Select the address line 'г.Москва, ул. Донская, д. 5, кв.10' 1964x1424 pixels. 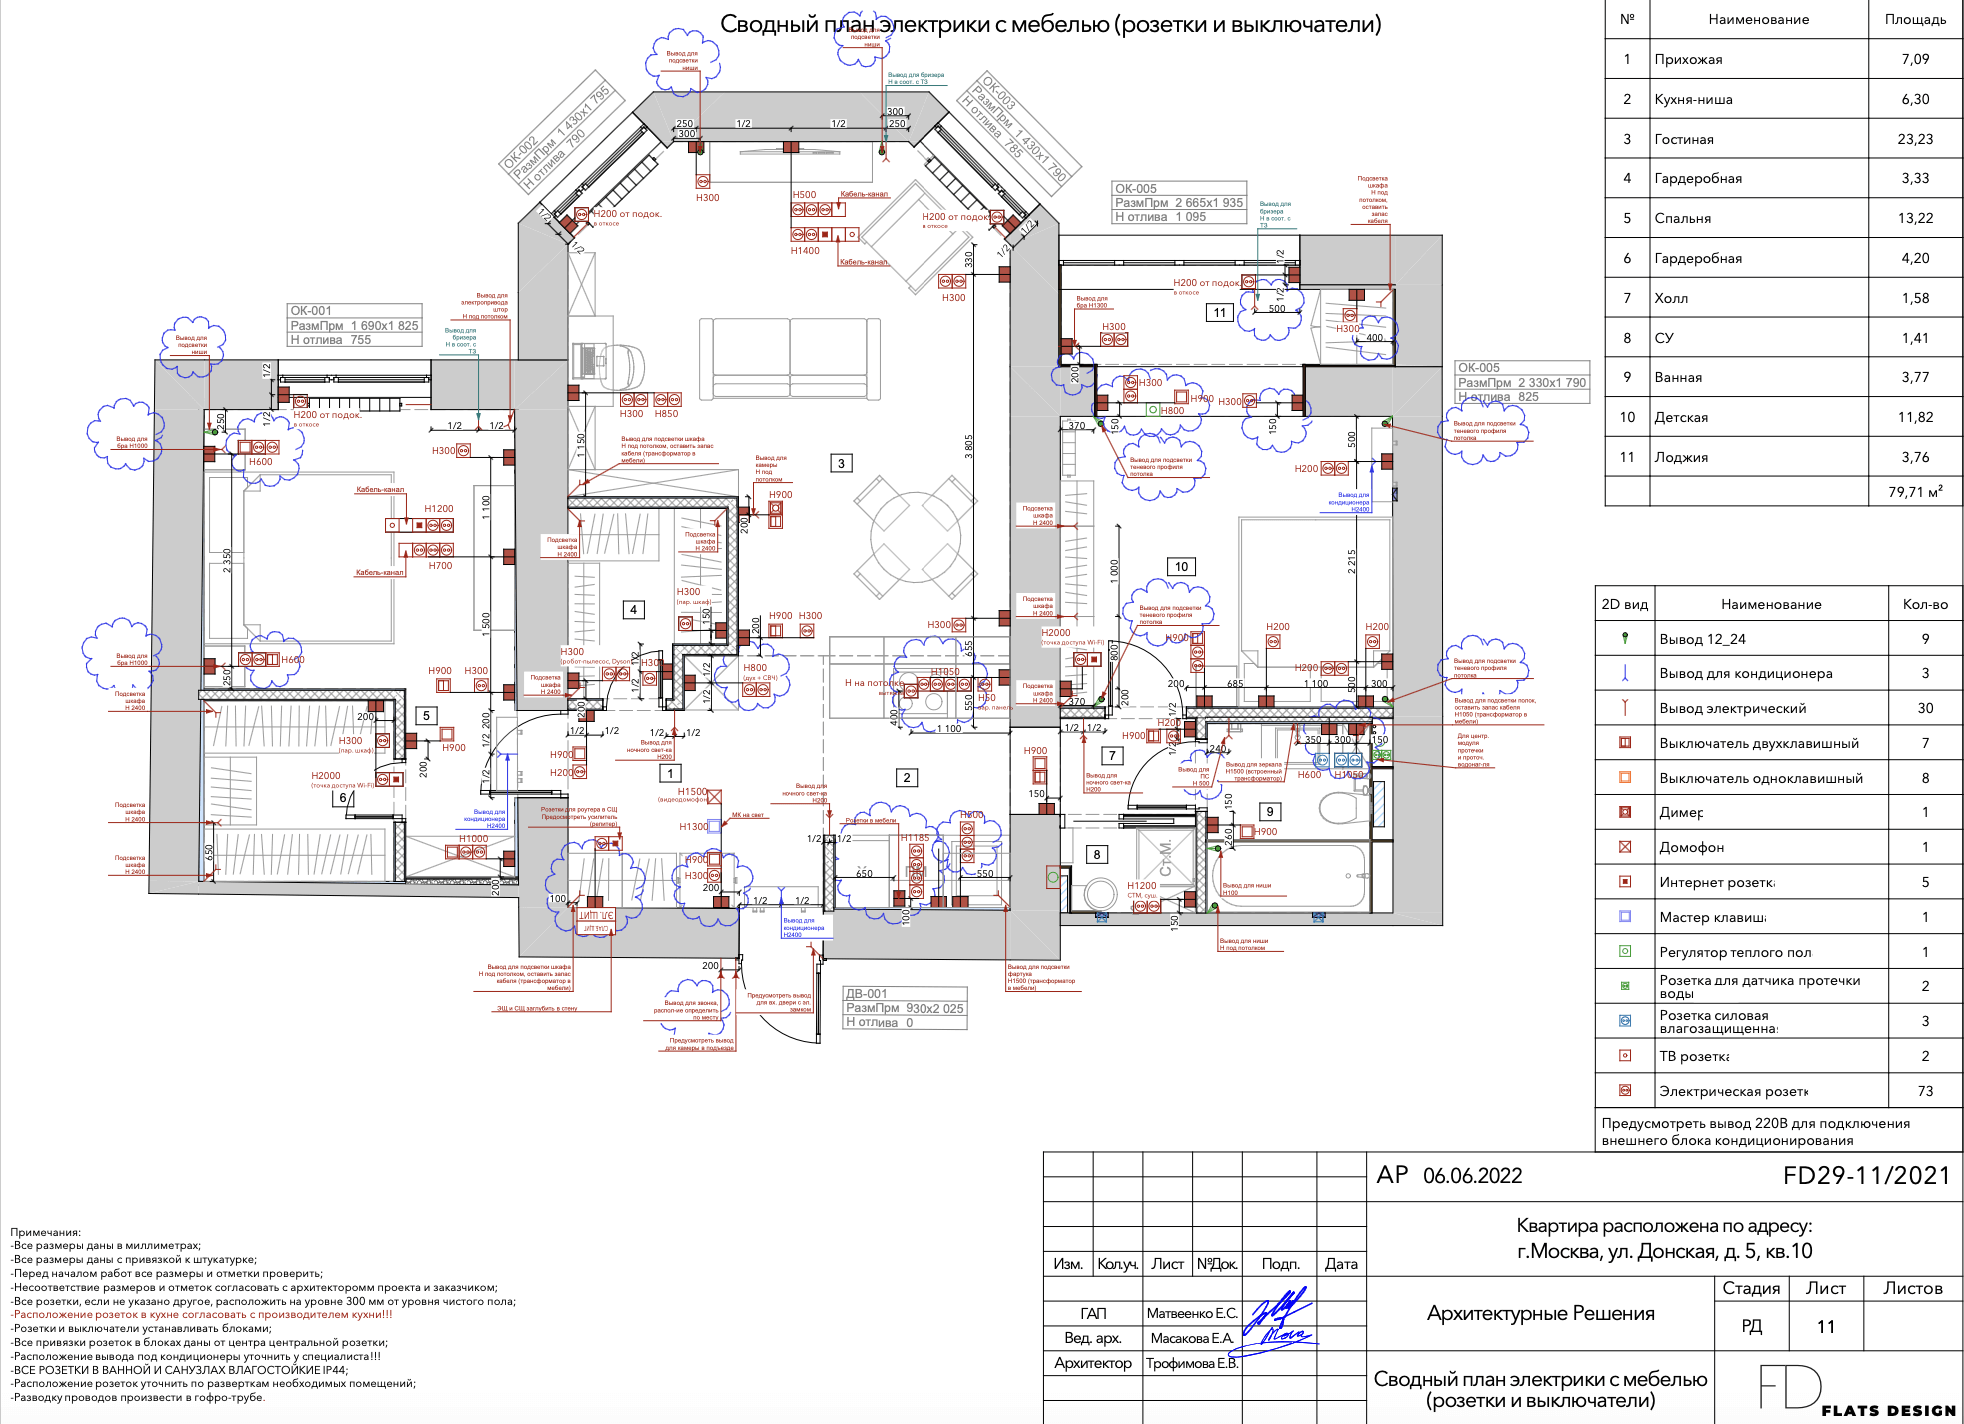pyautogui.click(x=1664, y=1251)
